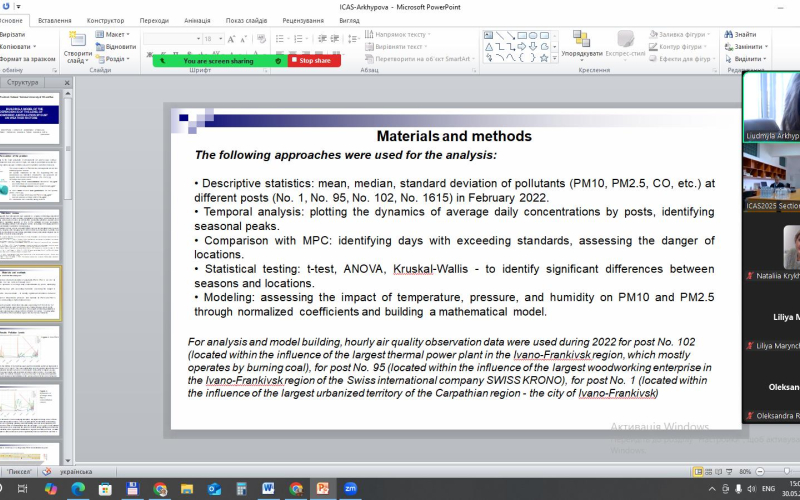The image size is (800, 500).
Task: Click the Знайти find button
Action: coord(740,34)
